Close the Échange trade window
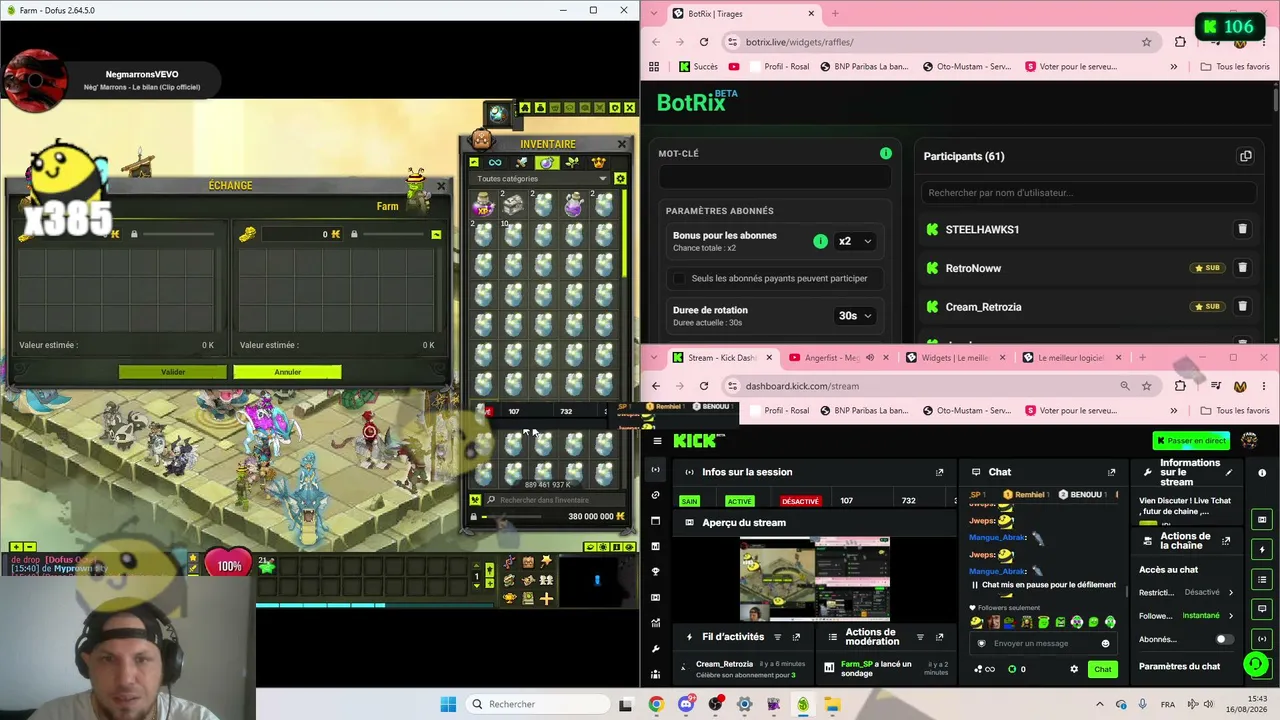The height and width of the screenshot is (720, 1280). [x=441, y=185]
